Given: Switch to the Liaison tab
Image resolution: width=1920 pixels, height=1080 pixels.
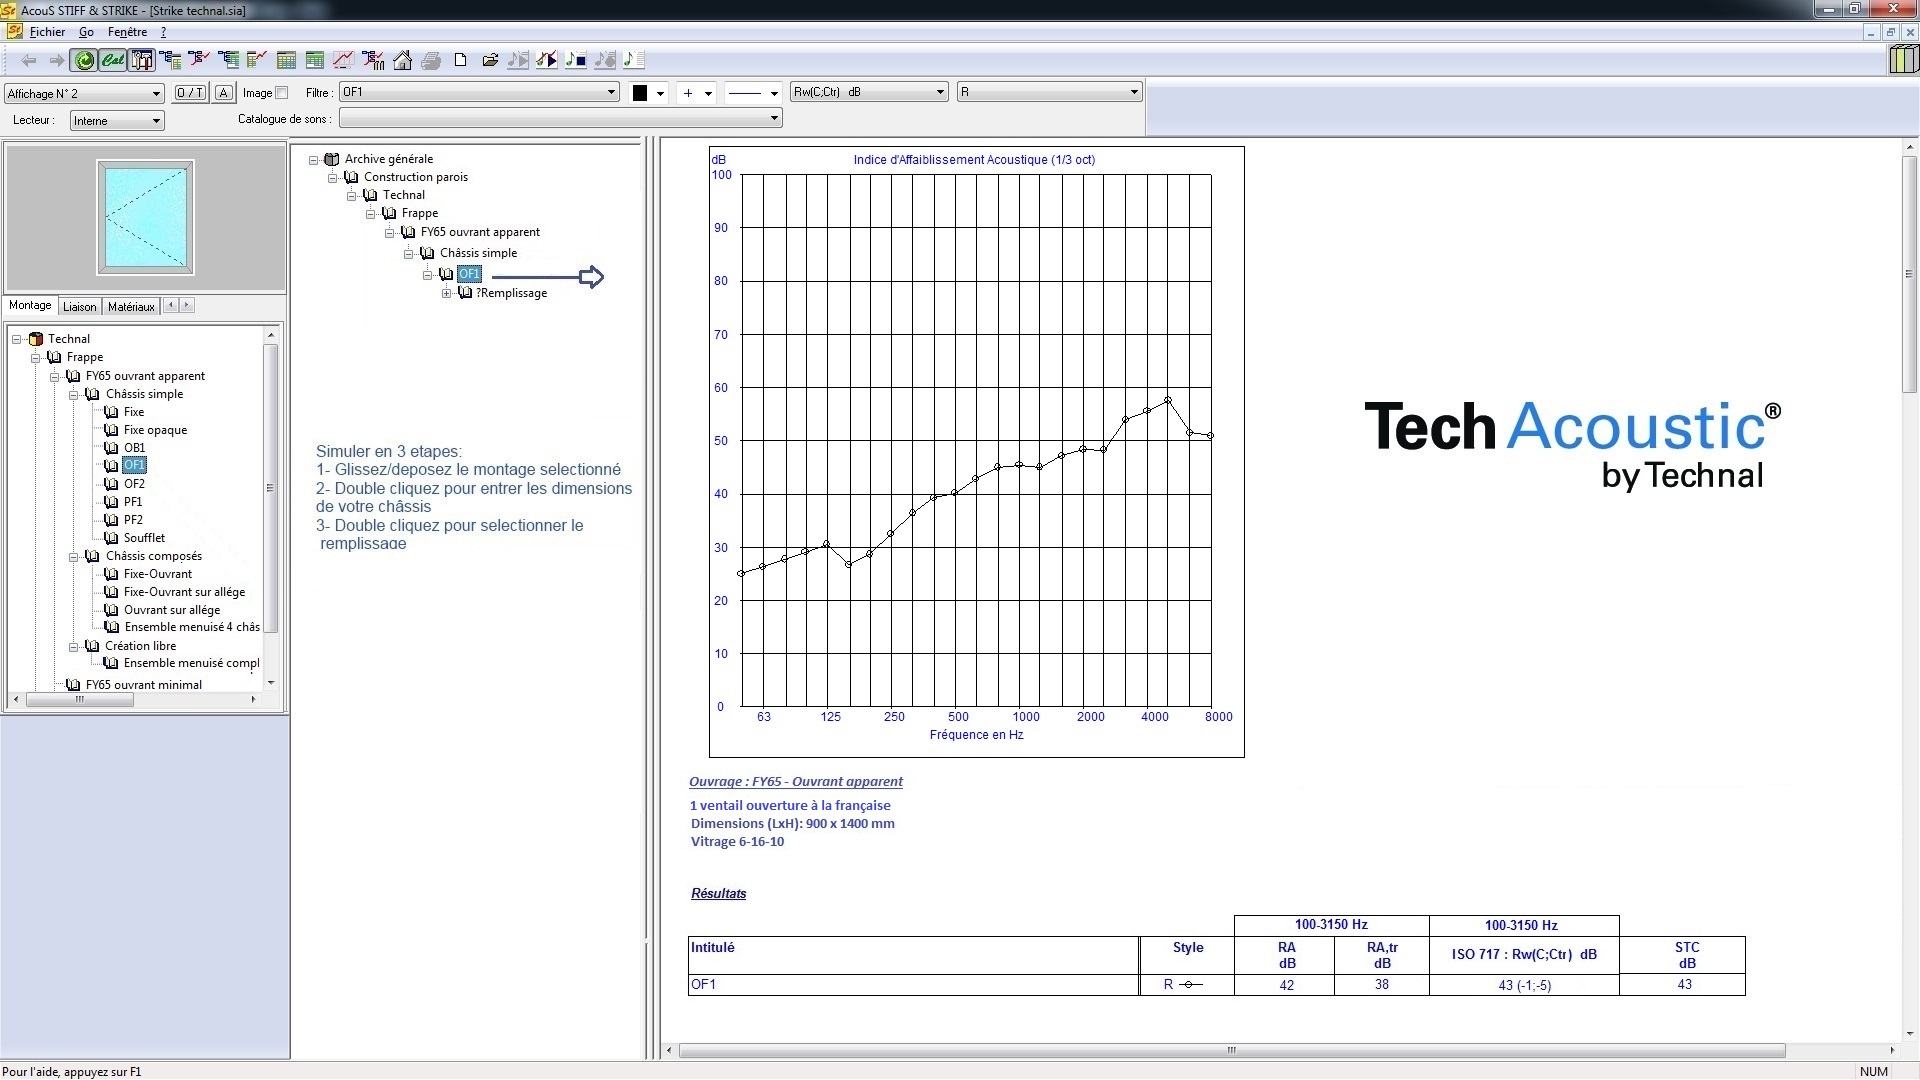Looking at the screenshot, I should (80, 307).
